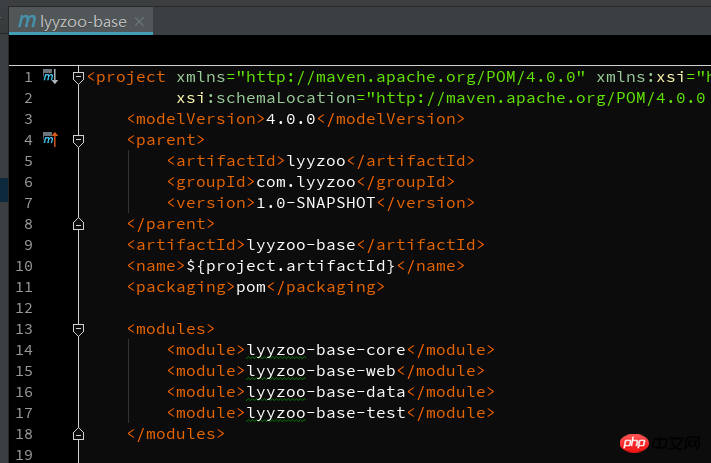The width and height of the screenshot is (711, 463).
Task: Click the php中文网 watermark logo
Action: pos(661,443)
